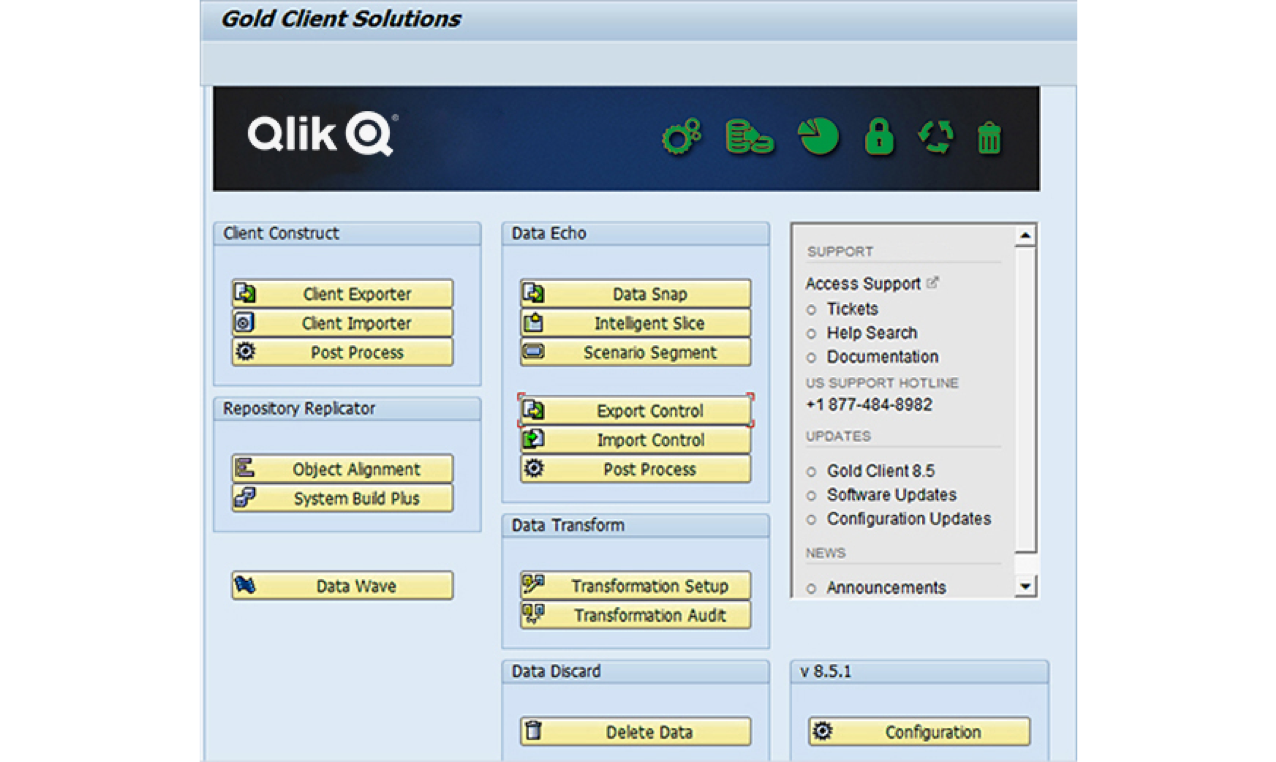Open Announcements link
This screenshot has width=1276, height=762.
tap(886, 588)
